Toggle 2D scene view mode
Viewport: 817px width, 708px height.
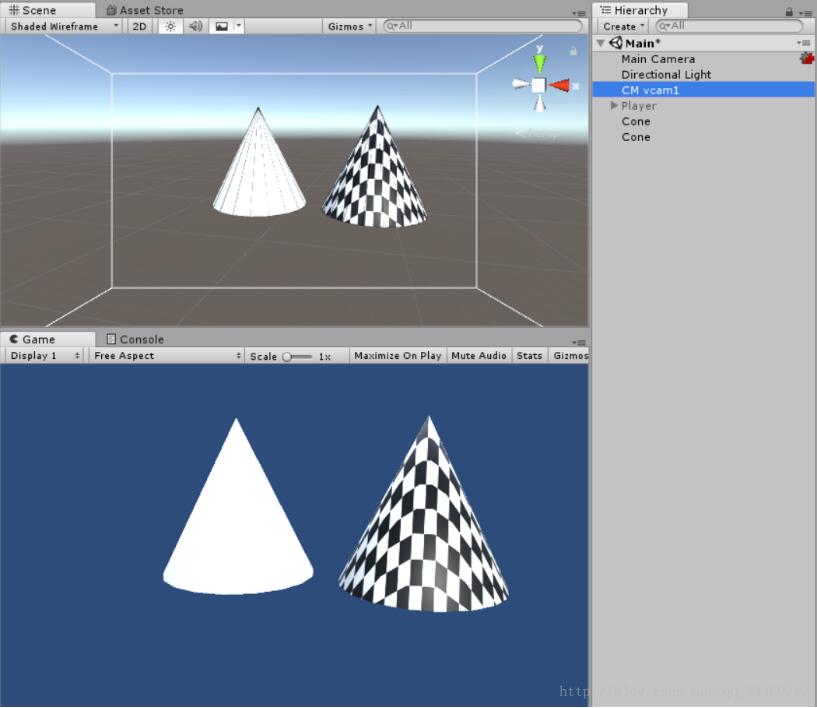pos(139,27)
